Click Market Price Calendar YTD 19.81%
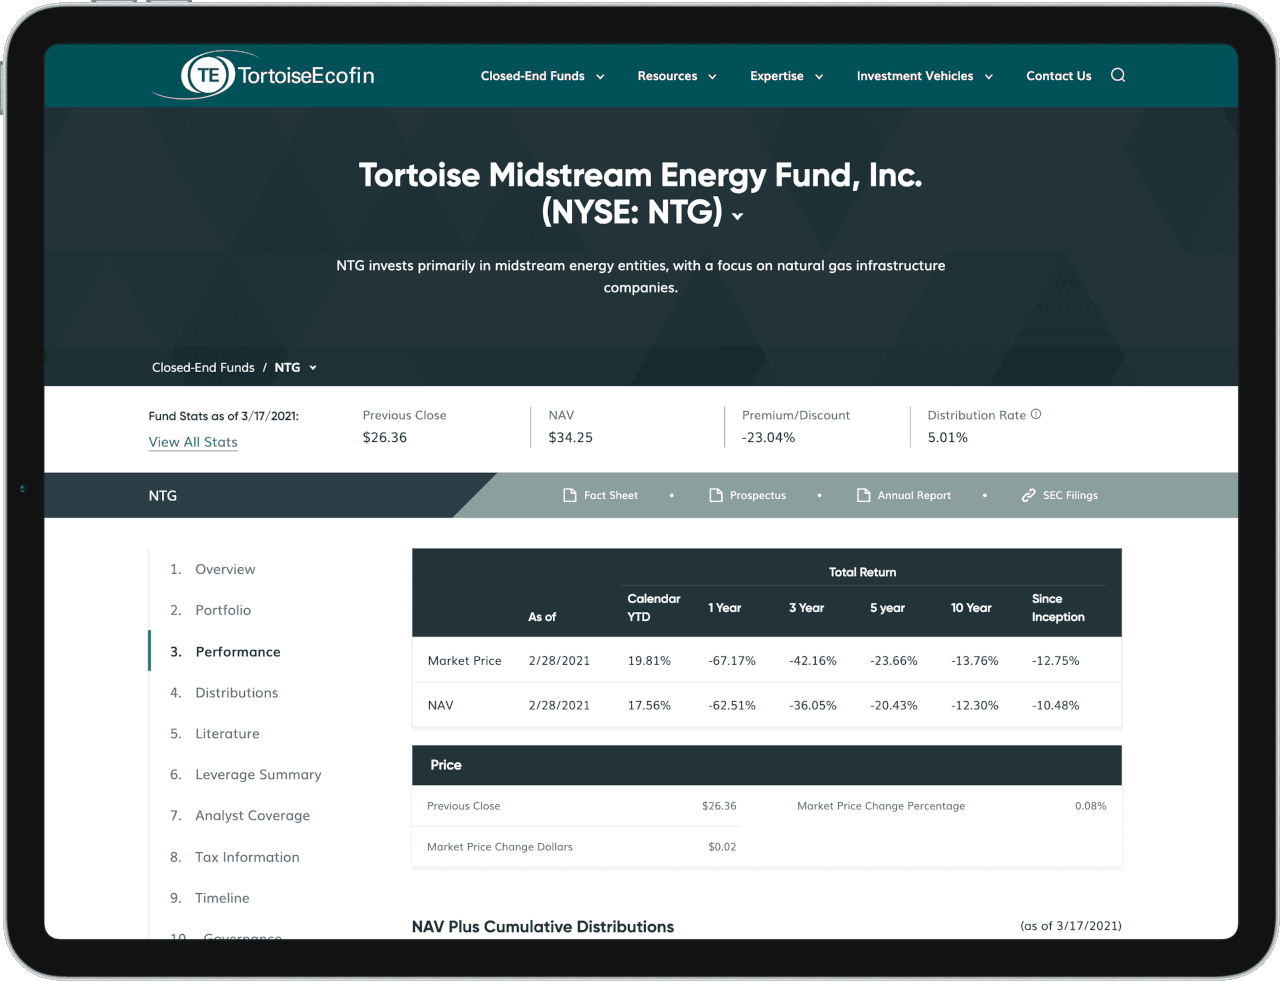Image resolution: width=1280 pixels, height=981 pixels. 649,661
